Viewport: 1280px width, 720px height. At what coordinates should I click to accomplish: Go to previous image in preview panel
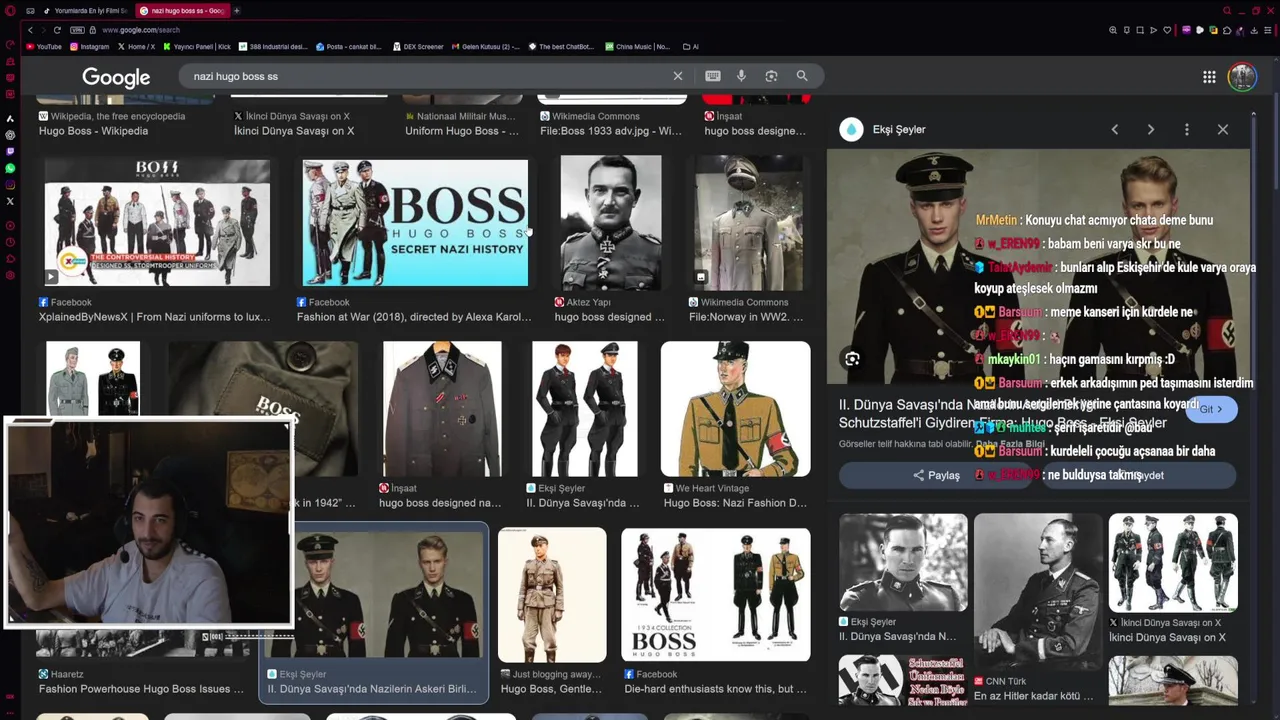(1115, 130)
